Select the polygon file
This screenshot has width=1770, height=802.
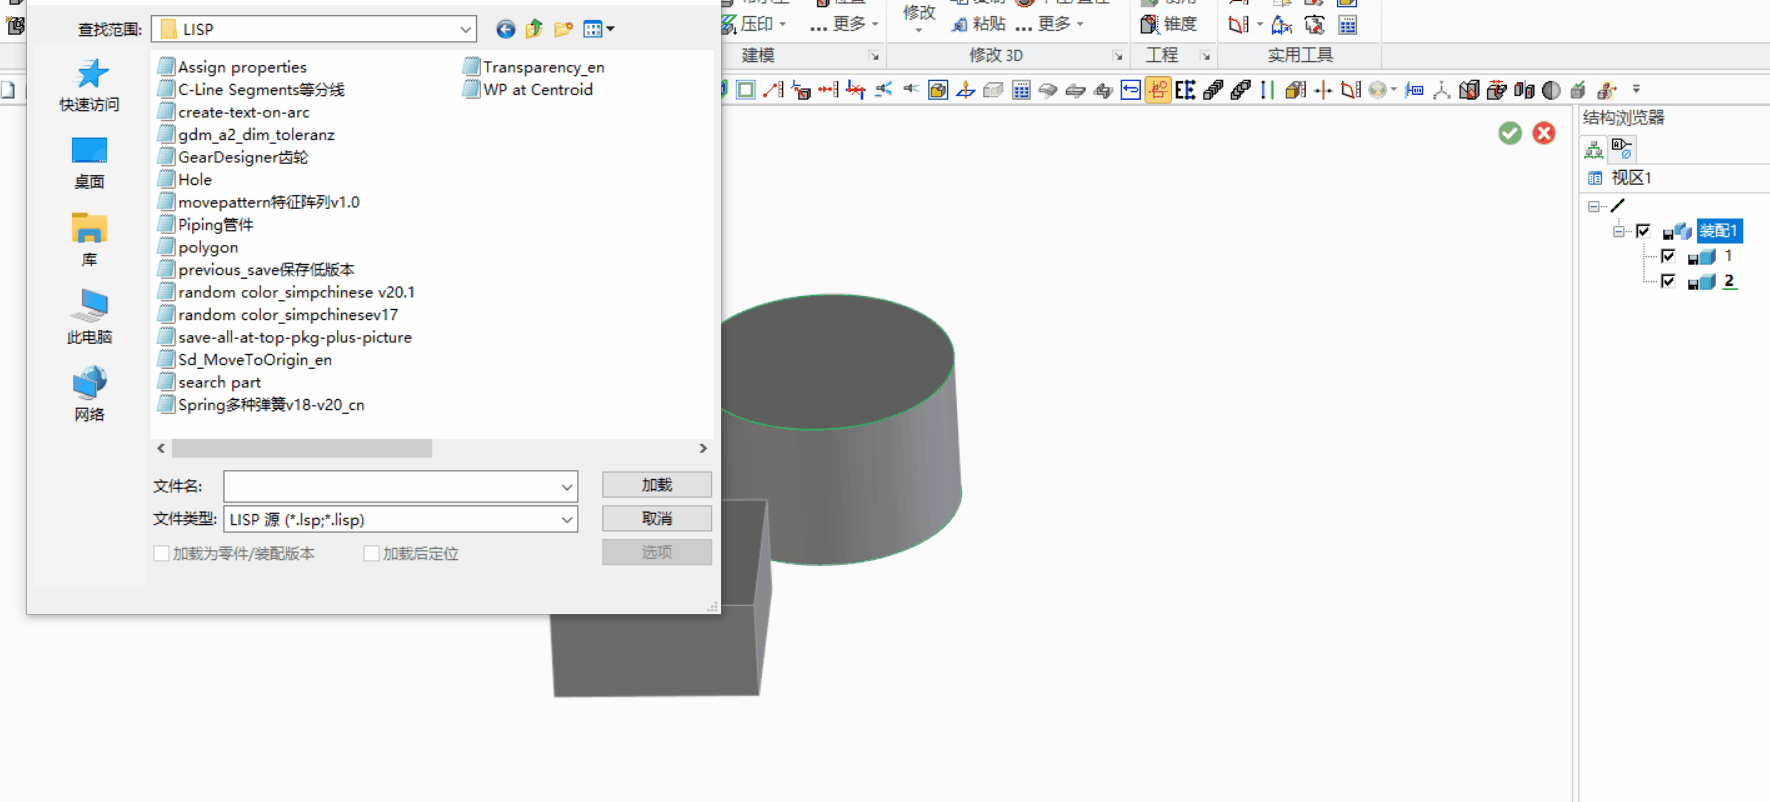[198, 247]
